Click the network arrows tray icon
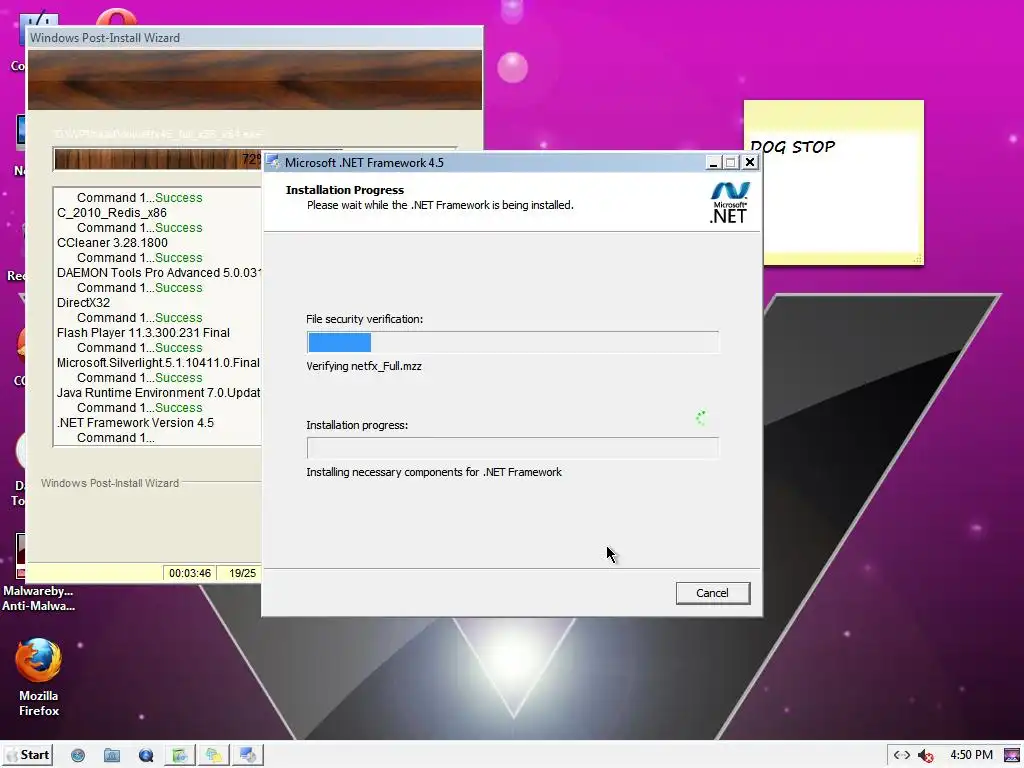Screen dimensions: 1024x768 [x=902, y=755]
